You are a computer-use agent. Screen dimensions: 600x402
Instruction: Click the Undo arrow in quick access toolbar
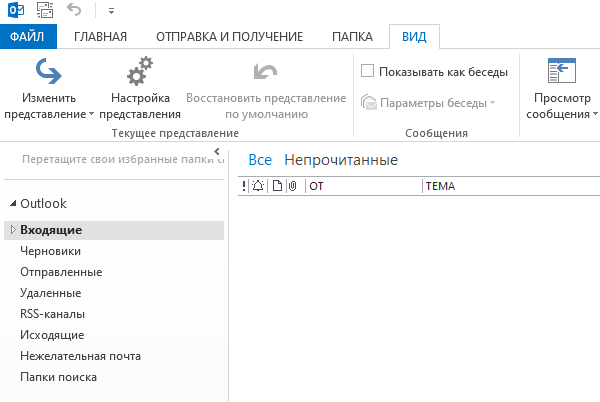click(74, 9)
